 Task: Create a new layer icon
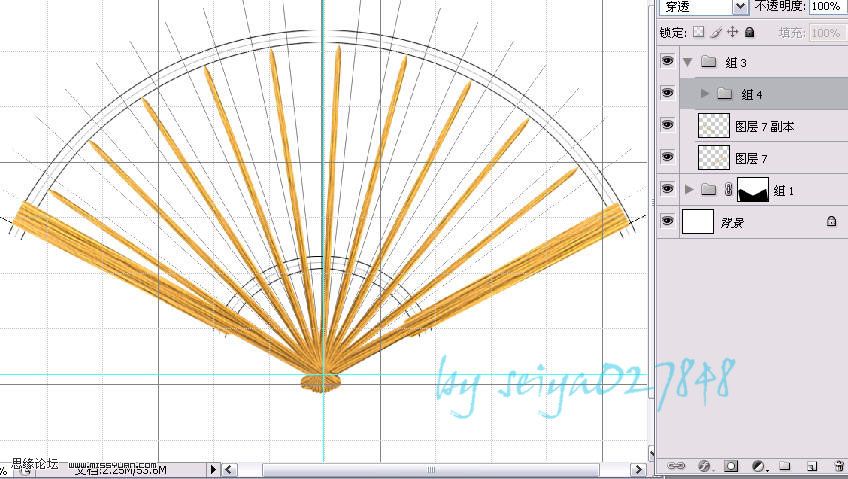click(811, 466)
